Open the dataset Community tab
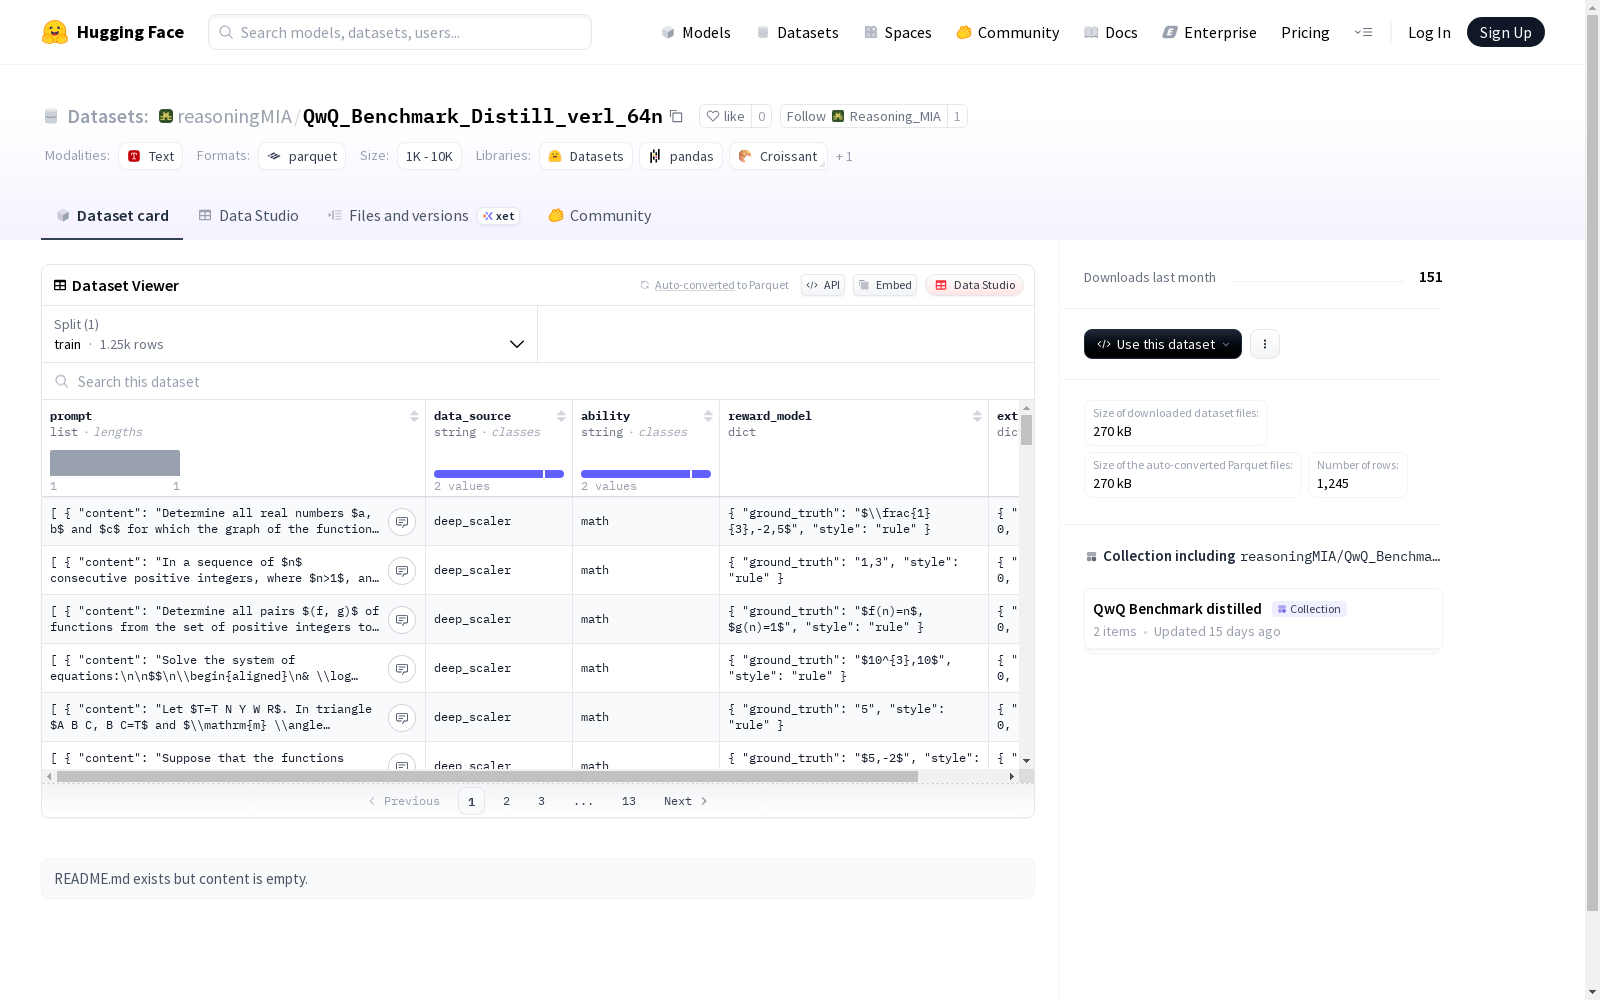 coord(600,215)
